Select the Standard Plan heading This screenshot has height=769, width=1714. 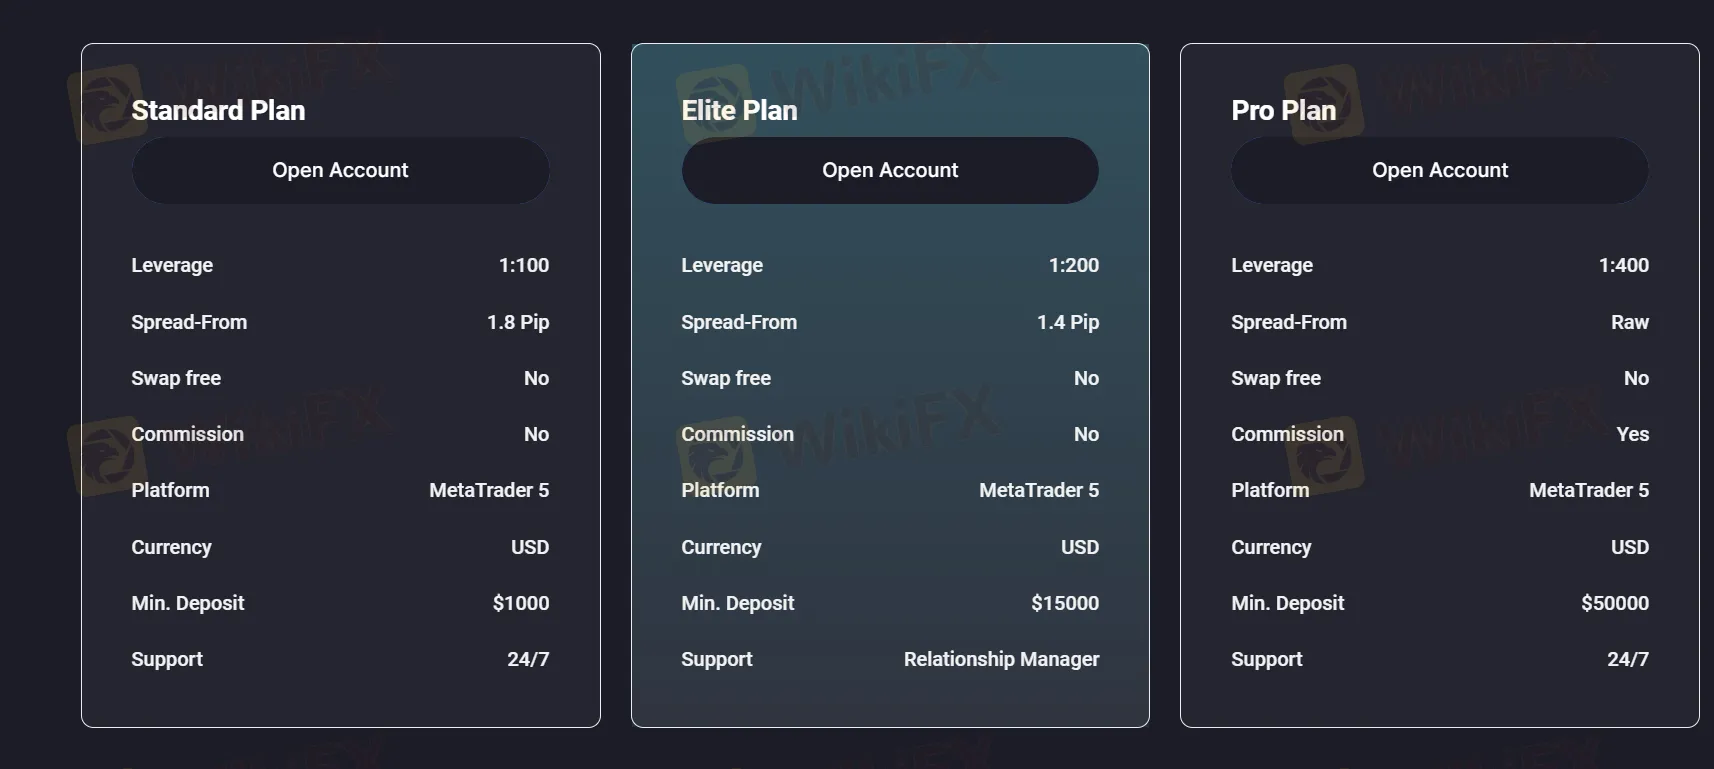click(218, 111)
